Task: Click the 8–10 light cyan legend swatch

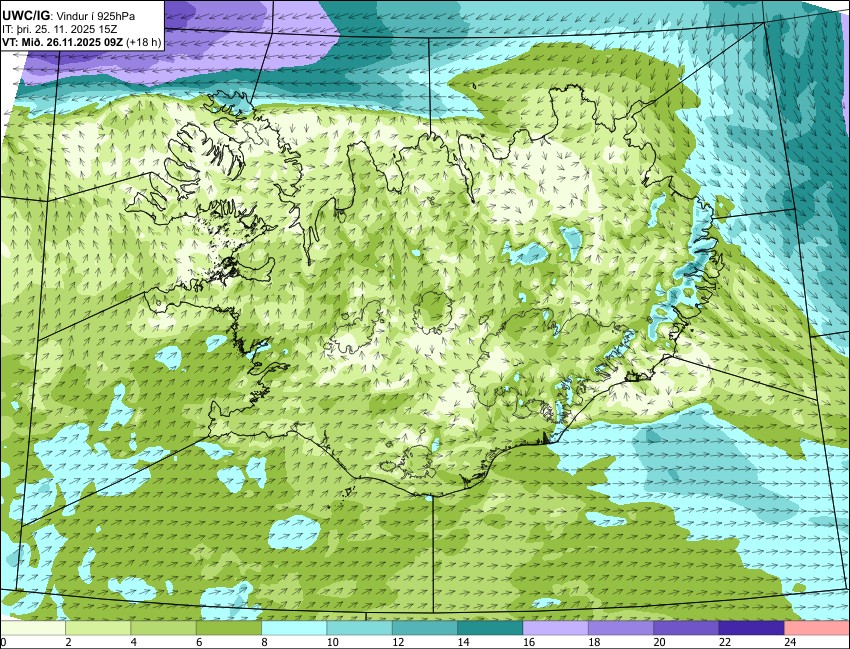Action: click(294, 628)
